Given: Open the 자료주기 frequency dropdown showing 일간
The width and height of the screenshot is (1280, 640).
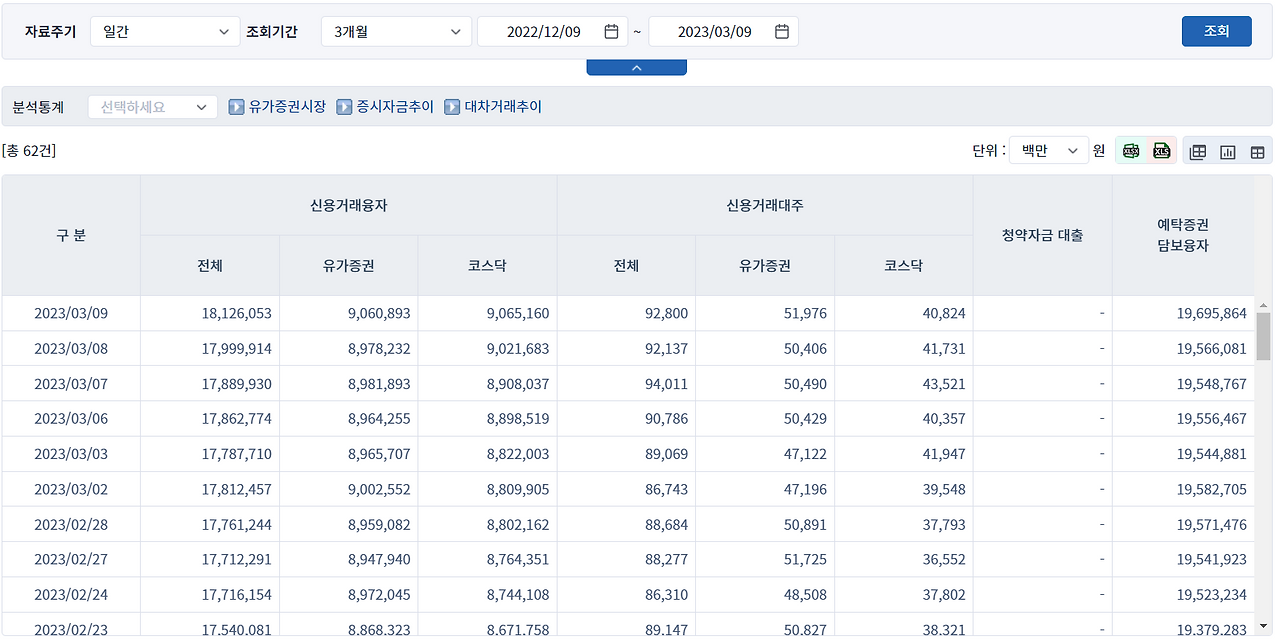Looking at the screenshot, I should (x=165, y=31).
